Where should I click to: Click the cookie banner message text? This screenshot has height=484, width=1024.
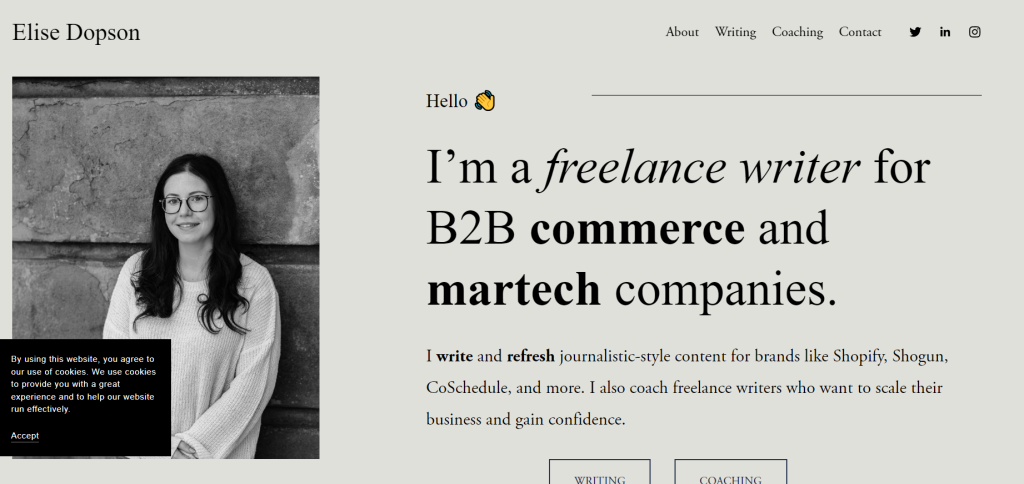tap(83, 383)
